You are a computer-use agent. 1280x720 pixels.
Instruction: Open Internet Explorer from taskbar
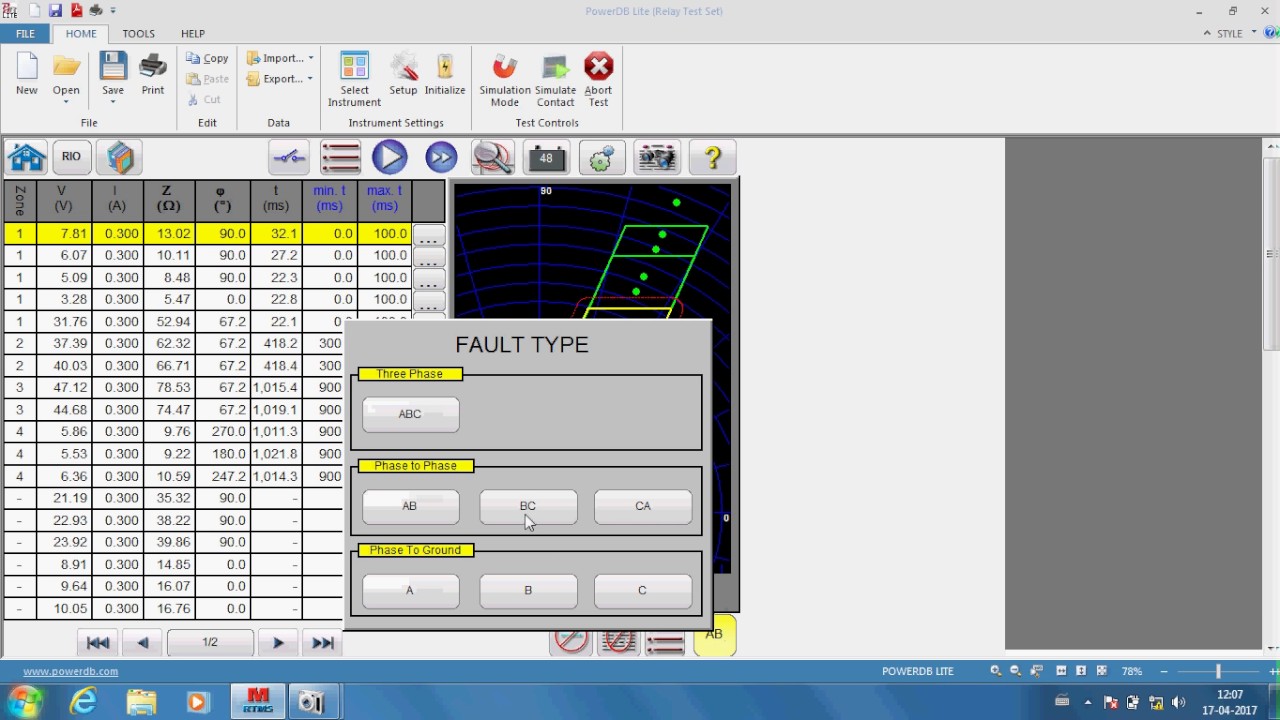coord(83,702)
